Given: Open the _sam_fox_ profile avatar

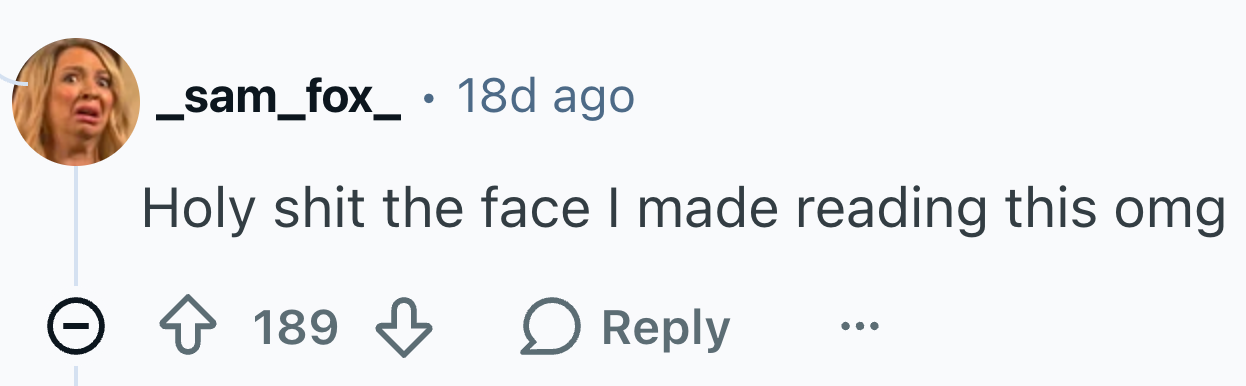Looking at the screenshot, I should click(76, 101).
